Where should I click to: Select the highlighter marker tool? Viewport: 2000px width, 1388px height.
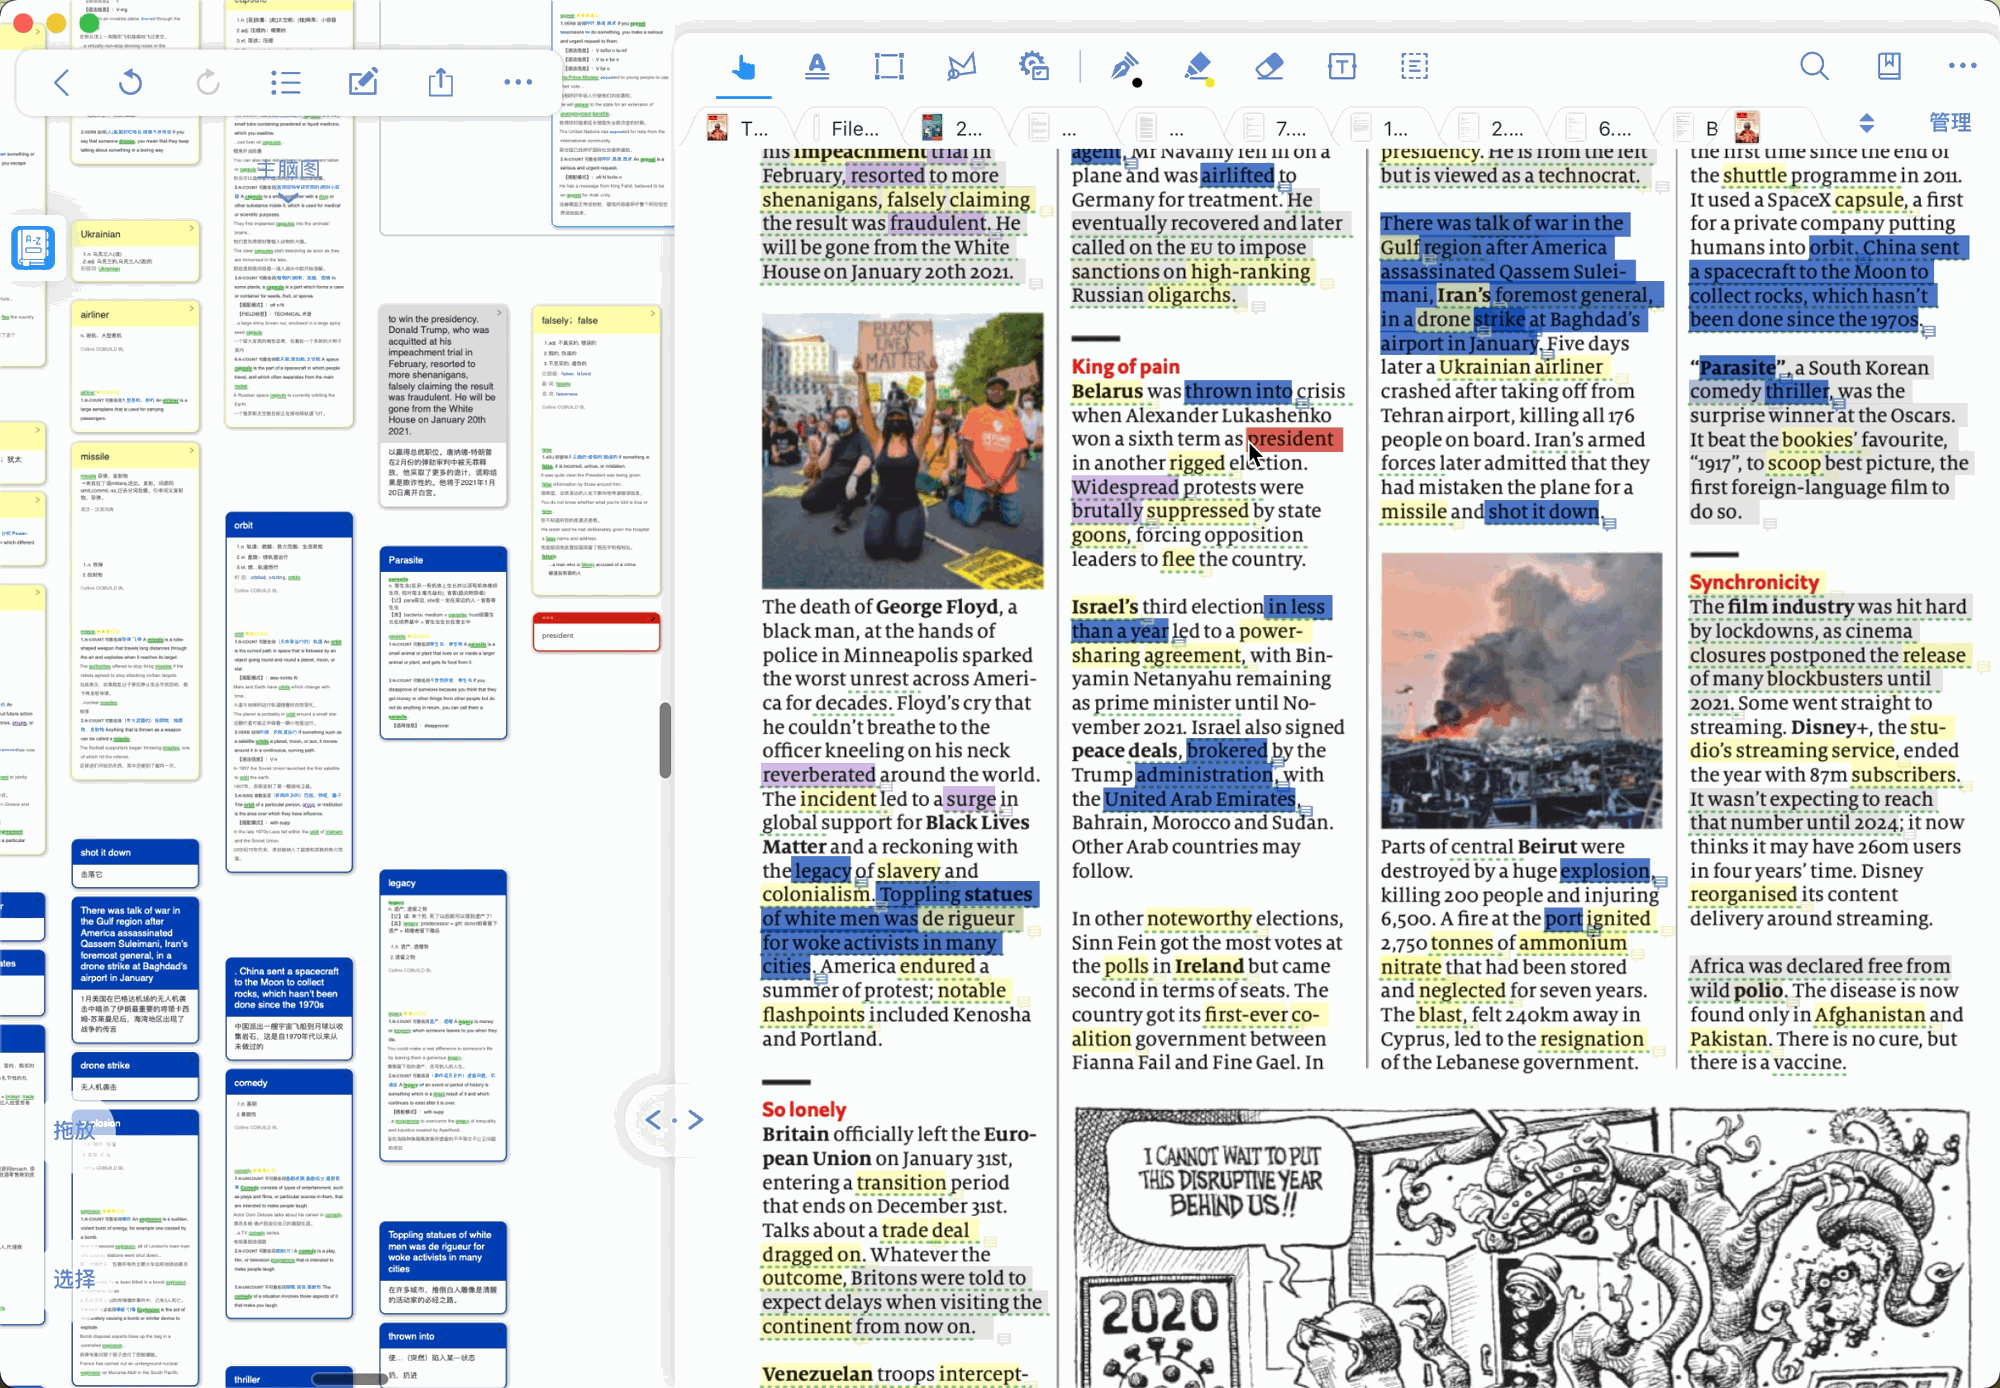(1197, 66)
